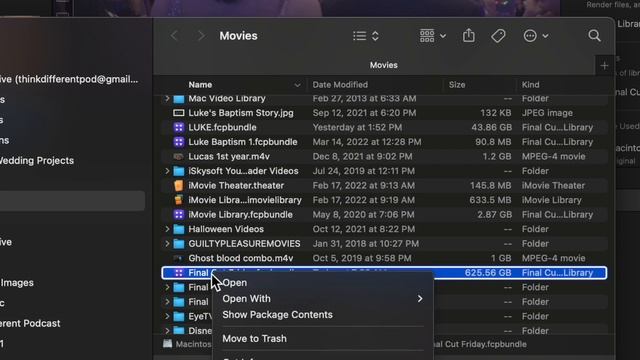Click the Halloween Videos folder icon

pyautogui.click(x=179, y=229)
